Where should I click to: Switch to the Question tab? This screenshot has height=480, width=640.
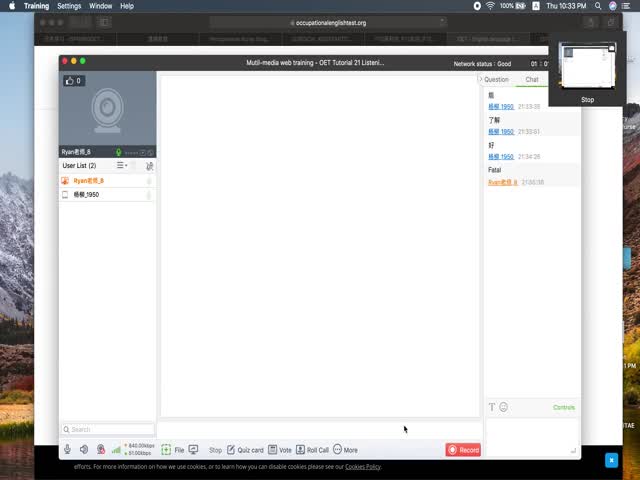(496, 79)
